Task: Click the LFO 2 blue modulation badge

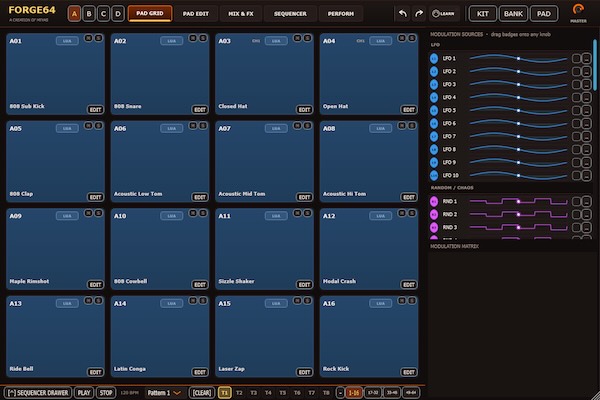Action: 434,72
